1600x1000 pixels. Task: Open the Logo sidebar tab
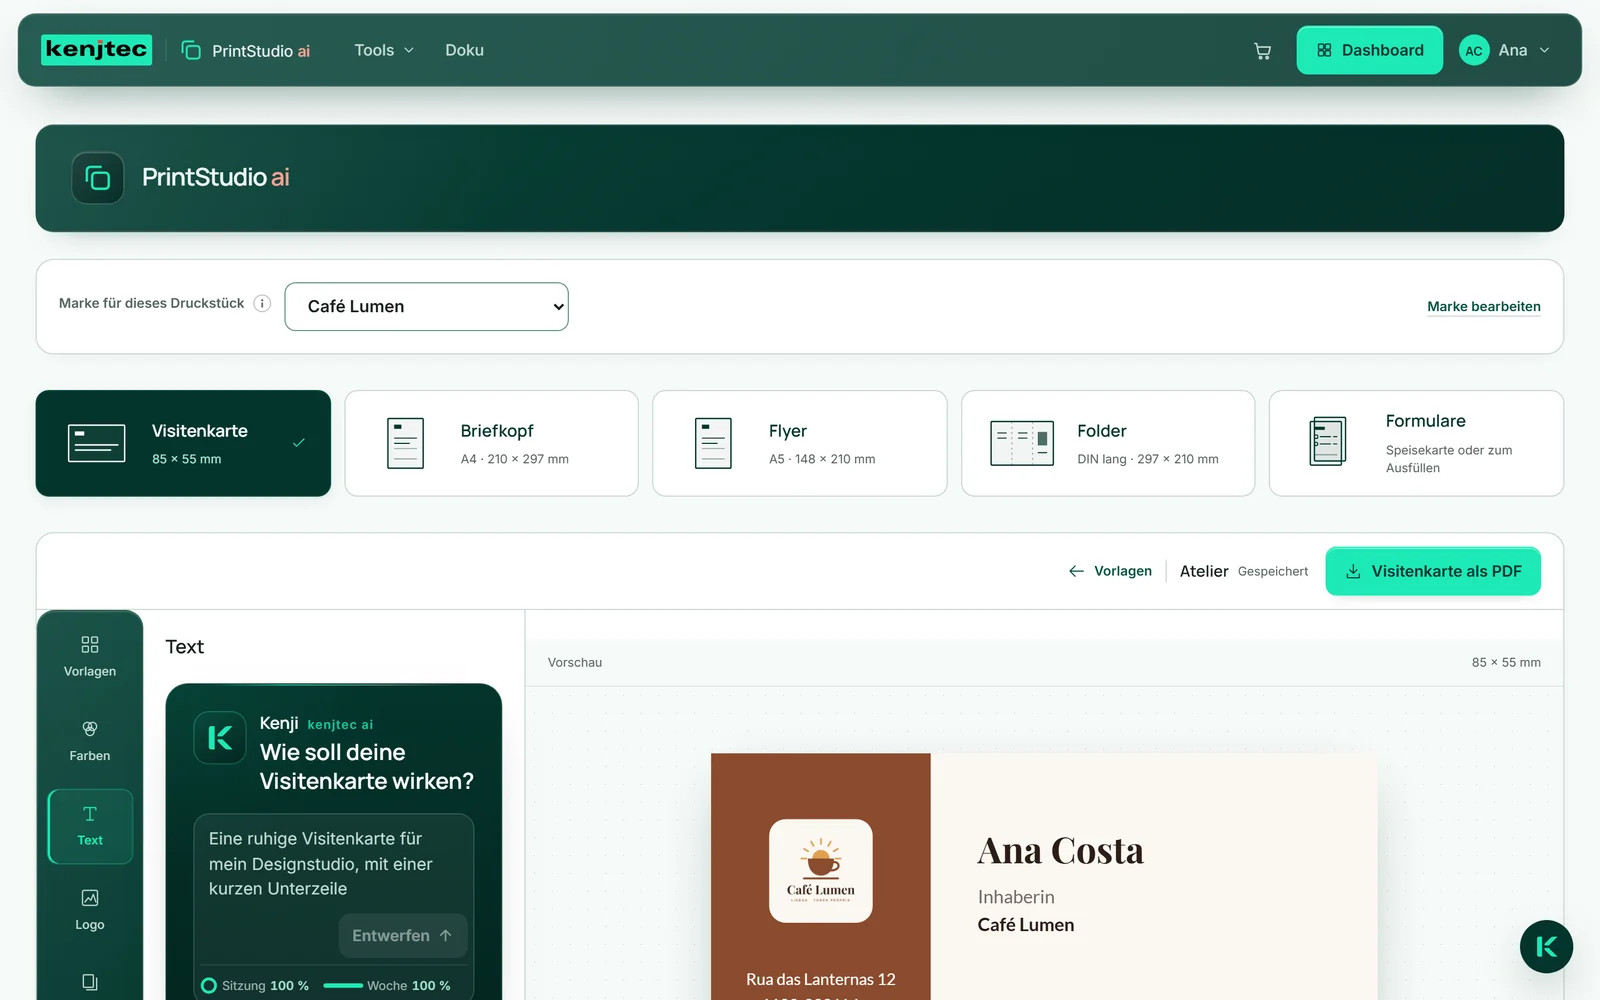(x=90, y=910)
